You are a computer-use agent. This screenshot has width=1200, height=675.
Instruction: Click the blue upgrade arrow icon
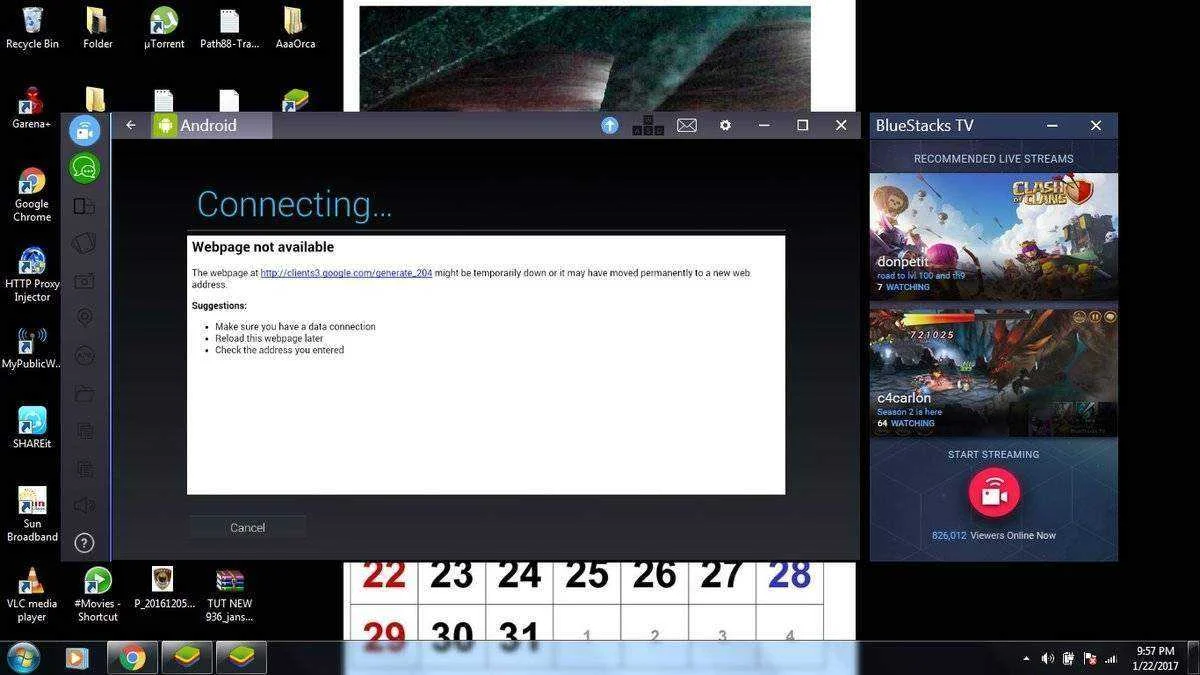pos(610,125)
